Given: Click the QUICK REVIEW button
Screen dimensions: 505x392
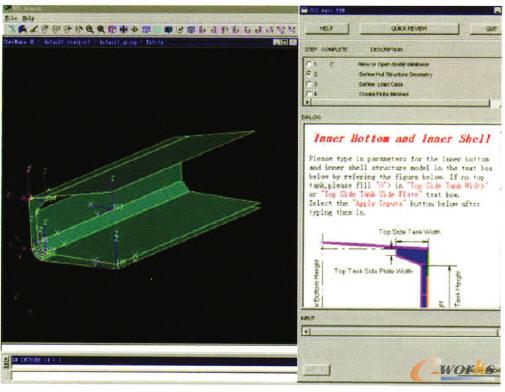Looking at the screenshot, I should coord(409,28).
